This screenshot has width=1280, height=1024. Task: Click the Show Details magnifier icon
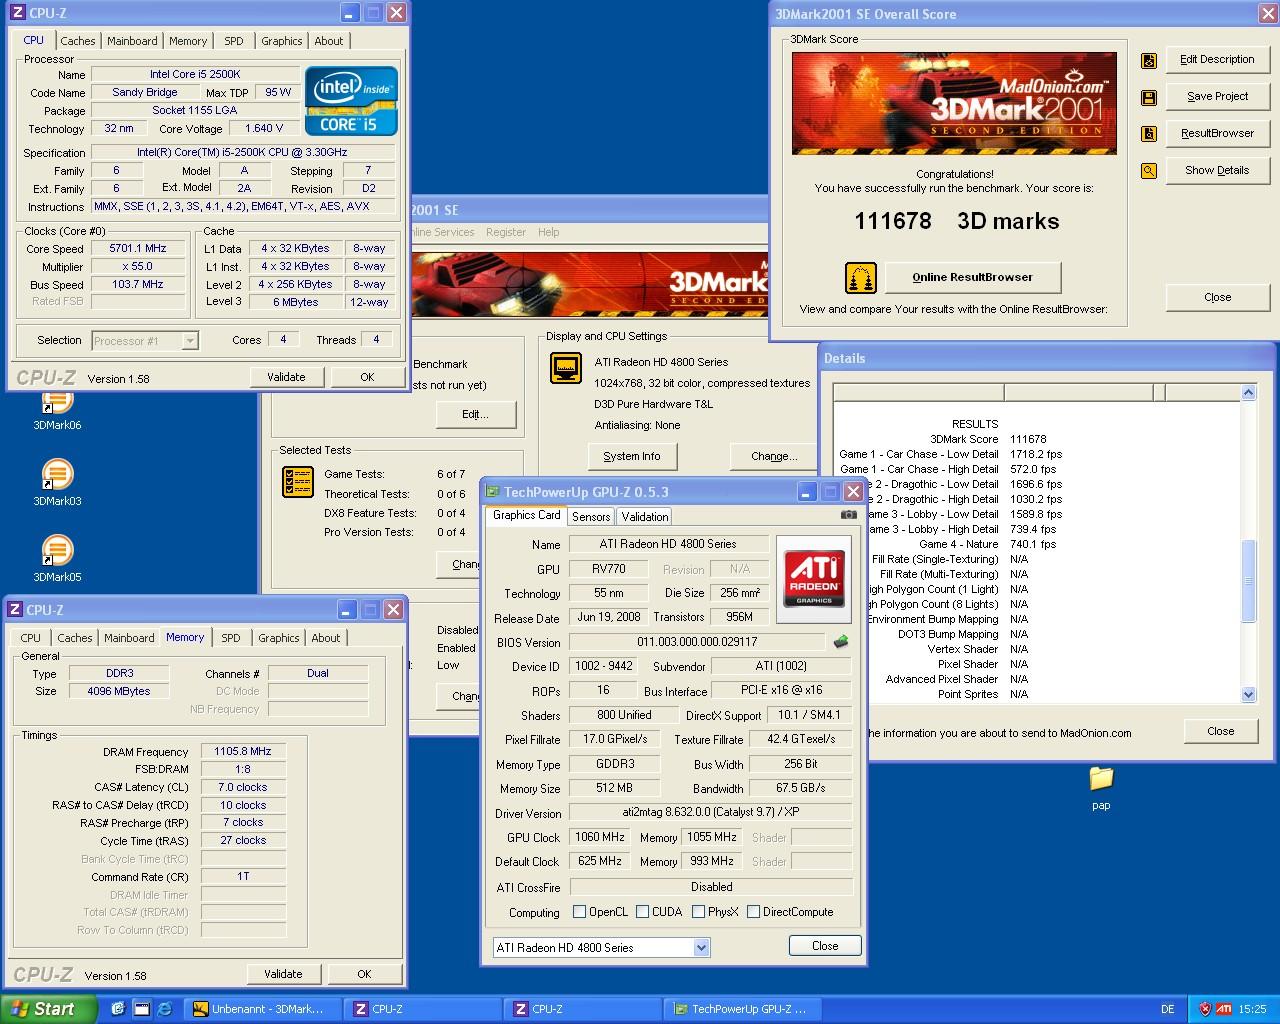coord(1149,170)
